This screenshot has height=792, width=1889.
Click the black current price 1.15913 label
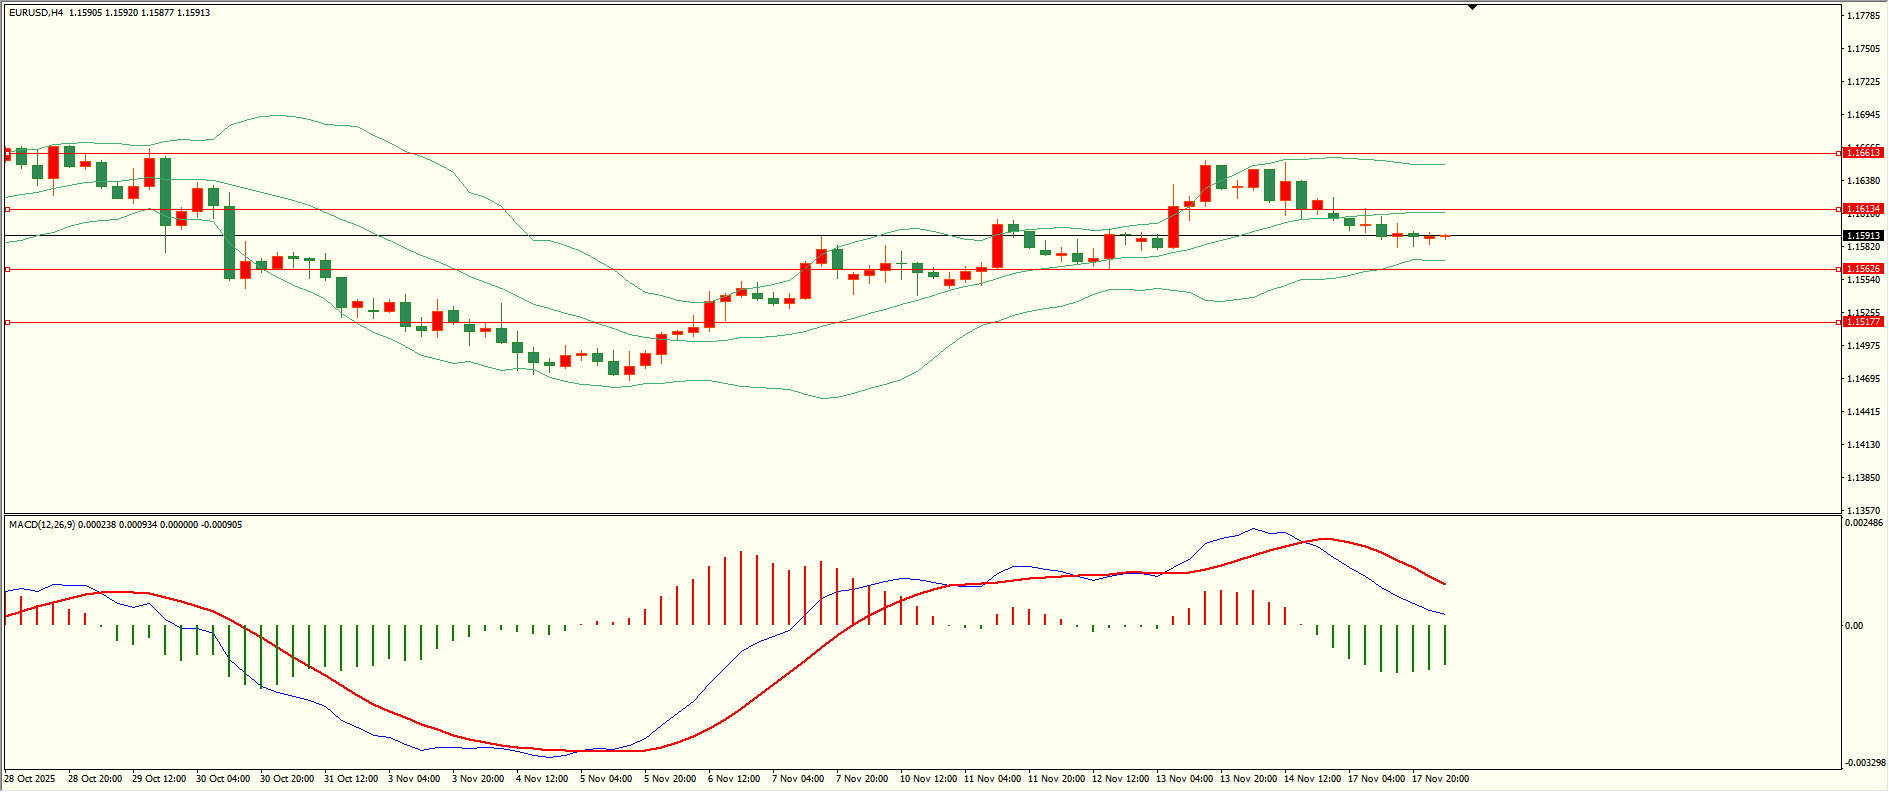pos(1863,236)
